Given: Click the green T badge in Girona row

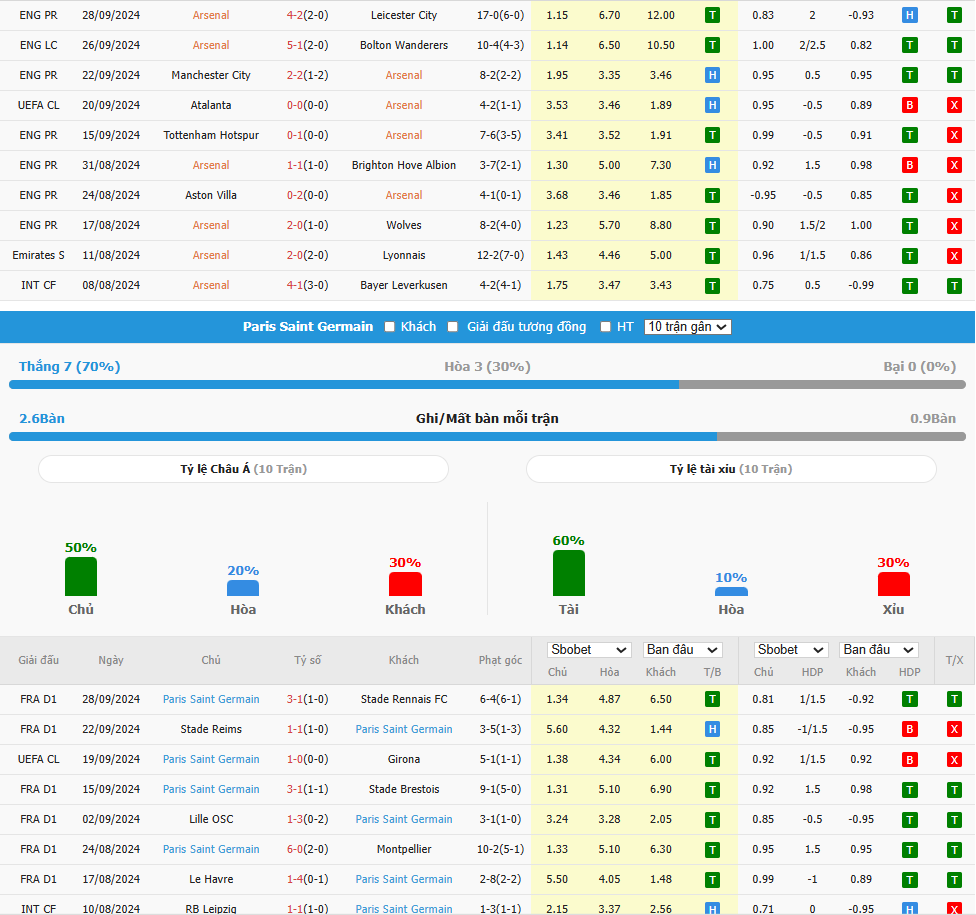Looking at the screenshot, I should point(712,759).
